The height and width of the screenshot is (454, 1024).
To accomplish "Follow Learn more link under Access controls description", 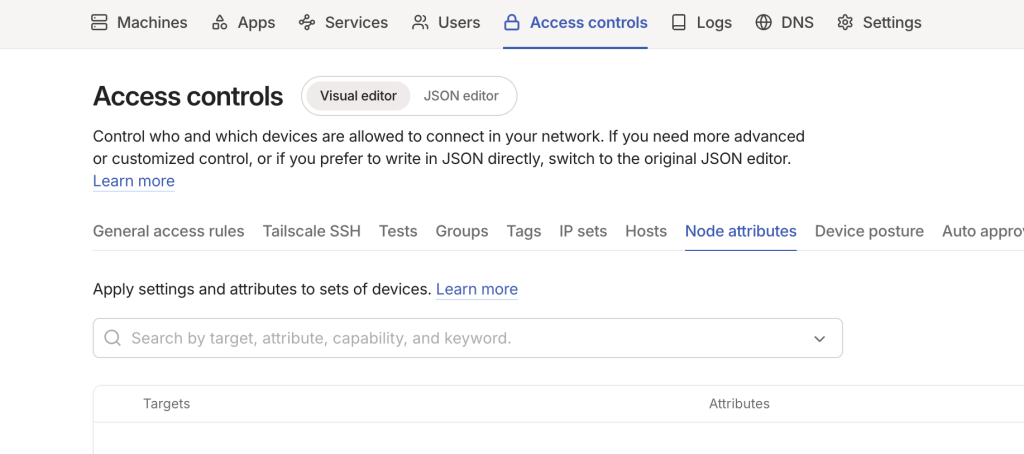I will pos(134,181).
